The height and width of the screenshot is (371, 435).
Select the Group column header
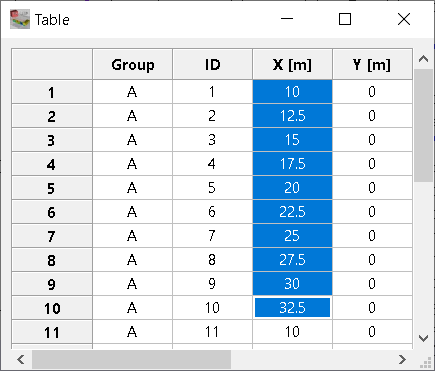point(133,64)
